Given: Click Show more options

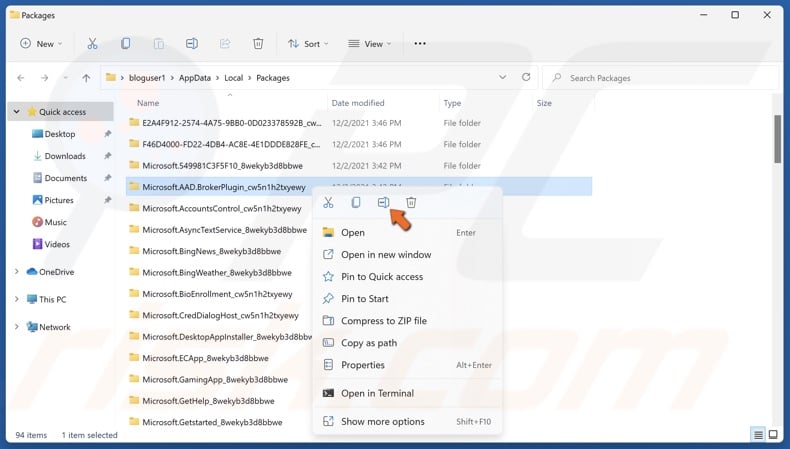Looking at the screenshot, I should [x=407, y=422].
